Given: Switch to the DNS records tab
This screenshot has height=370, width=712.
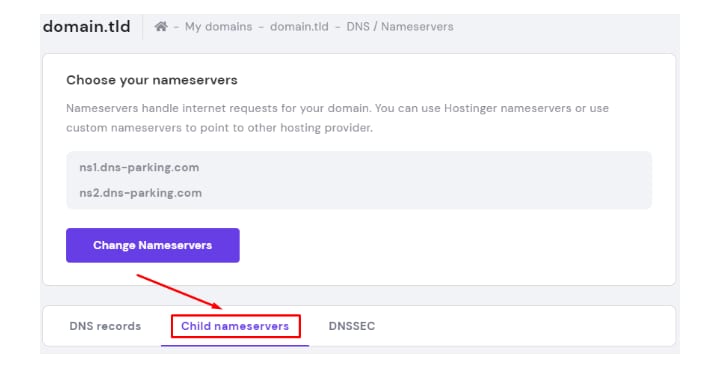Looking at the screenshot, I should [x=105, y=326].
